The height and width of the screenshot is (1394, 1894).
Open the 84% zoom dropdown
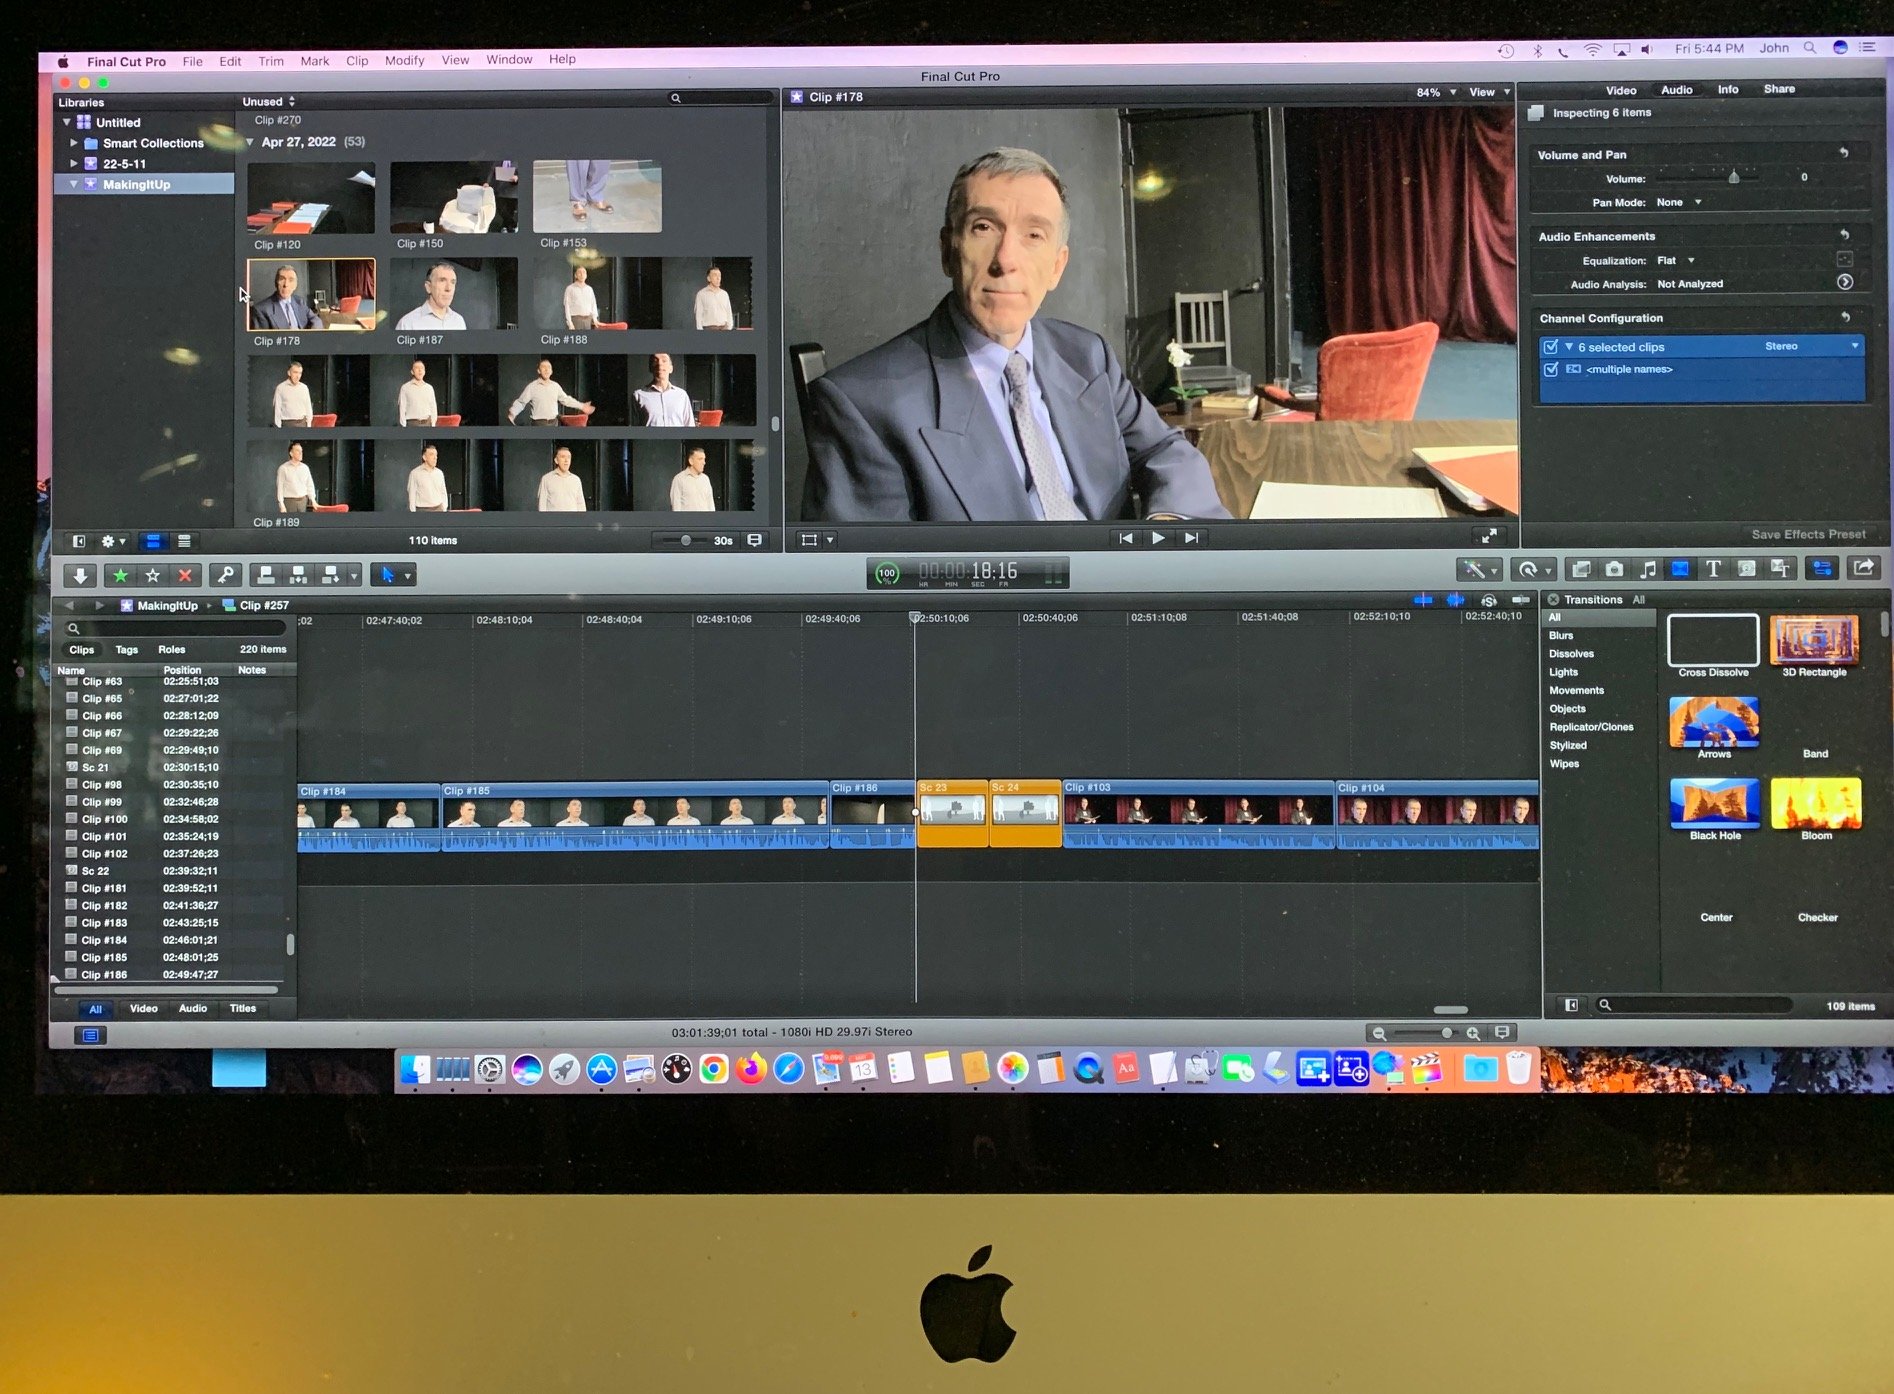coord(1436,92)
